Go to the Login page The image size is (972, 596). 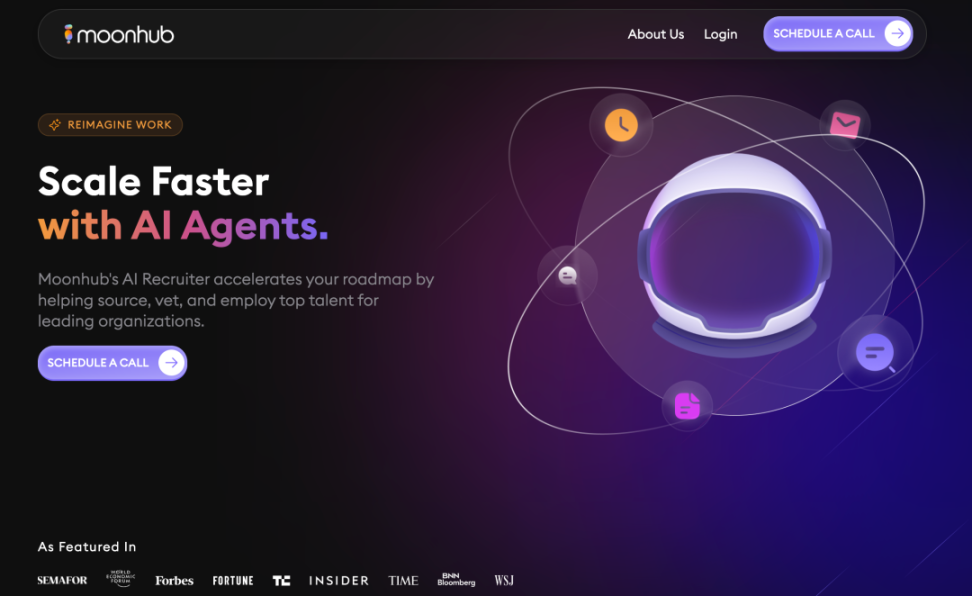click(720, 34)
